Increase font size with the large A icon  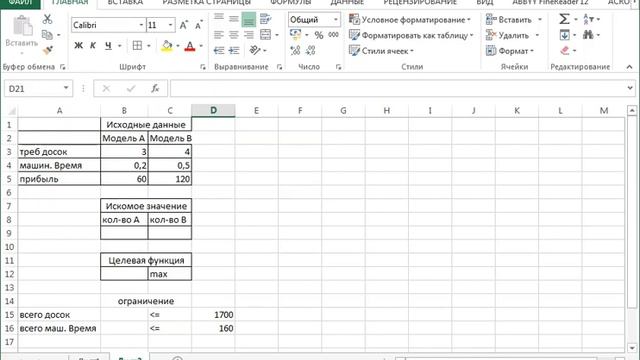coord(184,25)
